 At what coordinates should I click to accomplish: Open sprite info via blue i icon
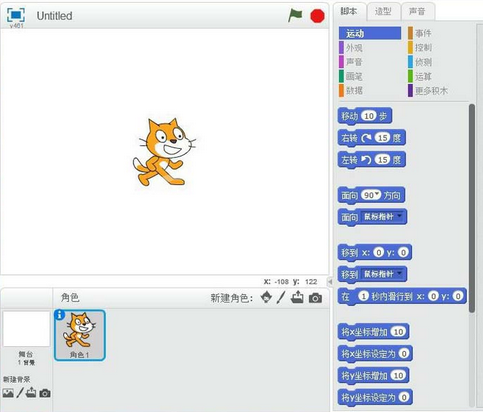(x=59, y=315)
